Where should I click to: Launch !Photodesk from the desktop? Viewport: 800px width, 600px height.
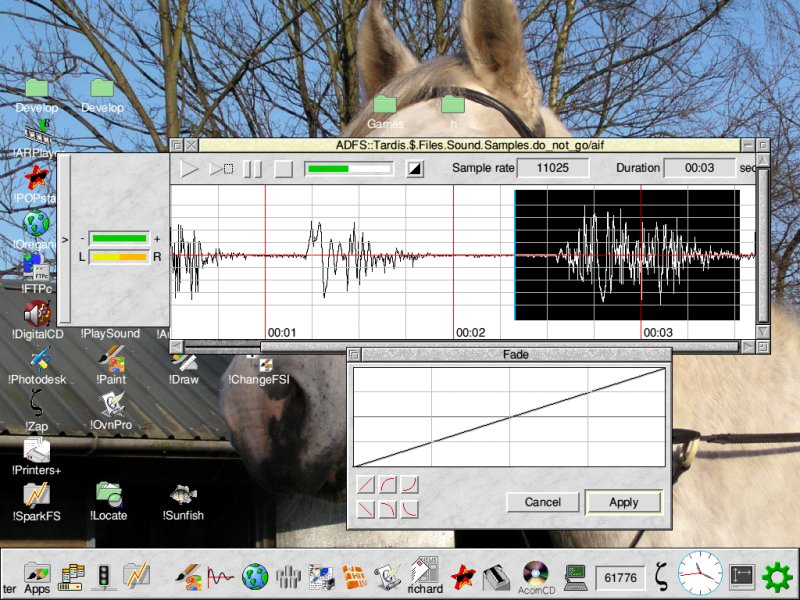coord(37,365)
